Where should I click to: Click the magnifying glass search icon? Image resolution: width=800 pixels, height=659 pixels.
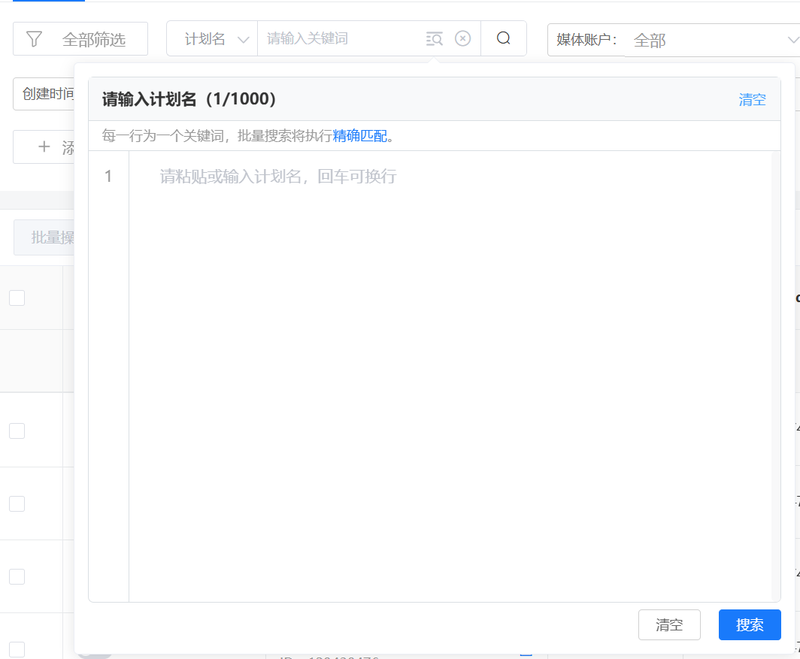[x=503, y=39]
